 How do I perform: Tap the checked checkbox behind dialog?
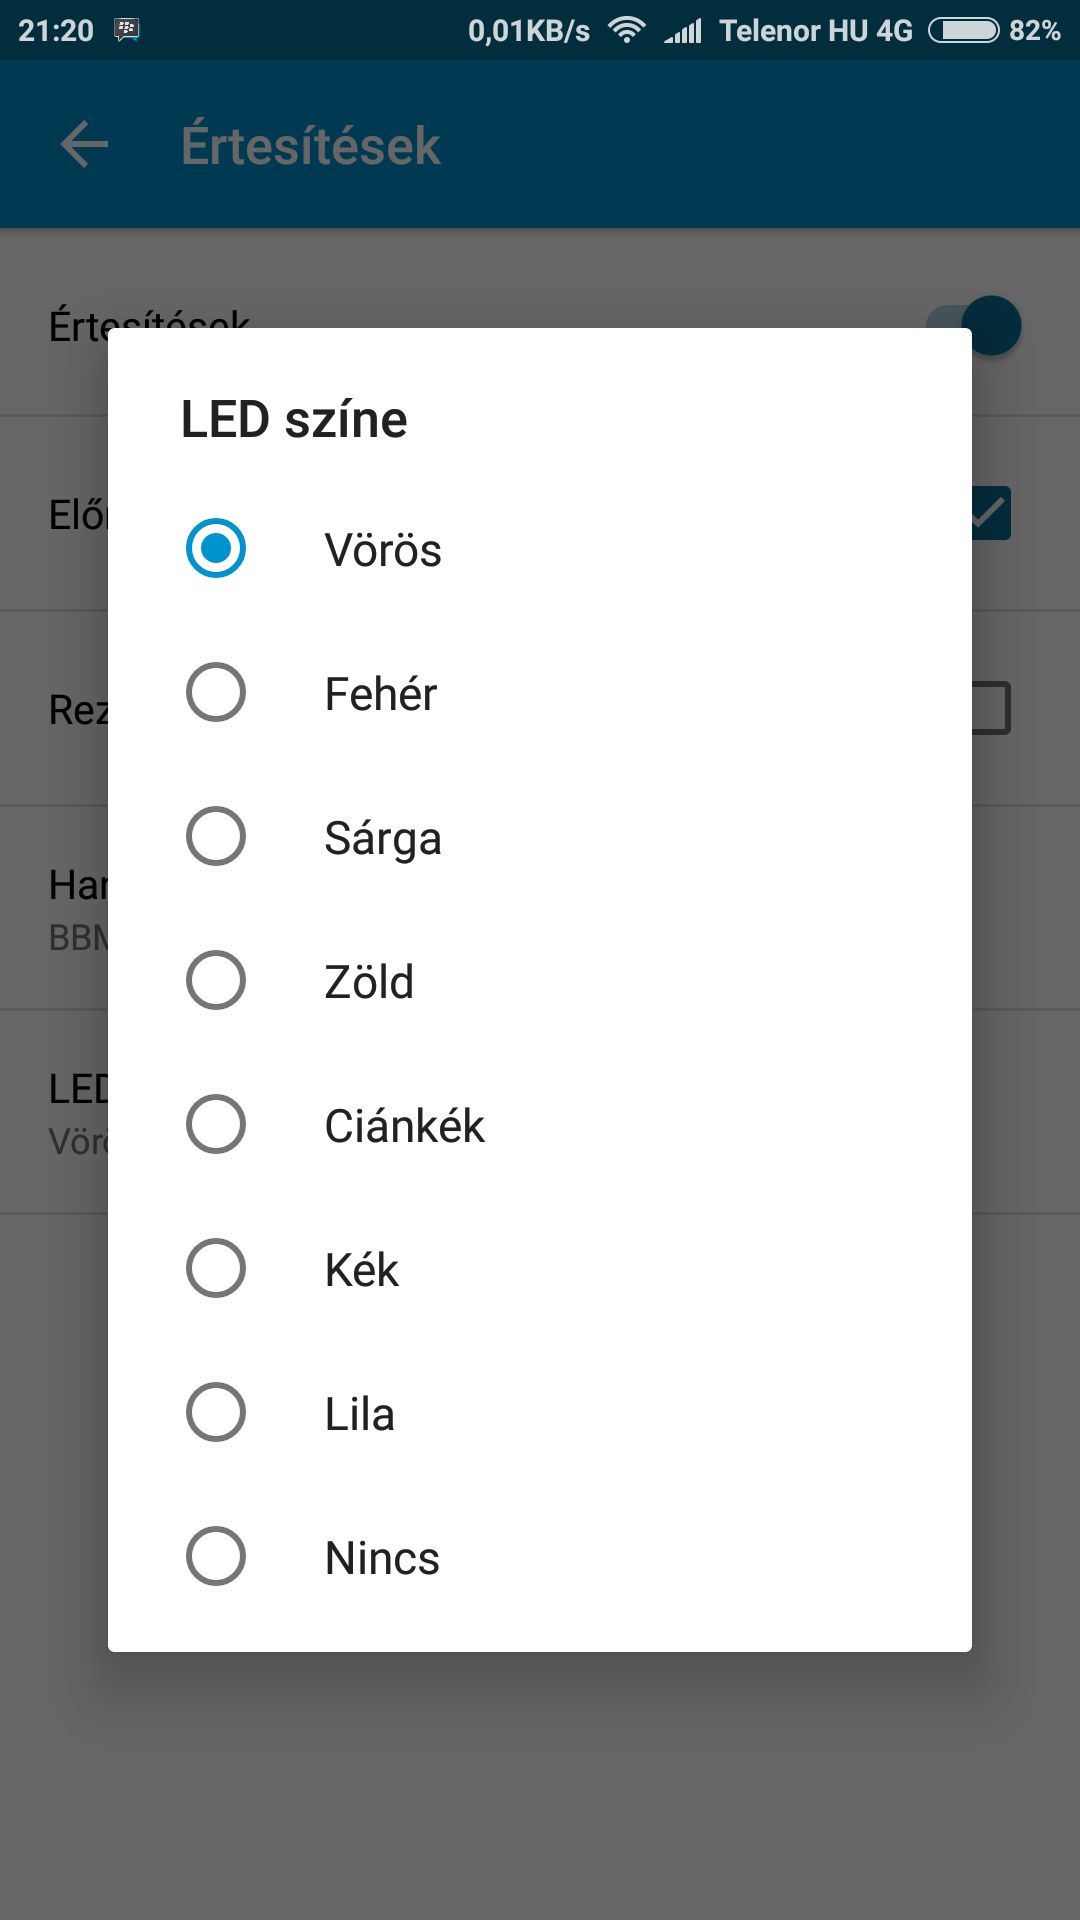(x=991, y=513)
